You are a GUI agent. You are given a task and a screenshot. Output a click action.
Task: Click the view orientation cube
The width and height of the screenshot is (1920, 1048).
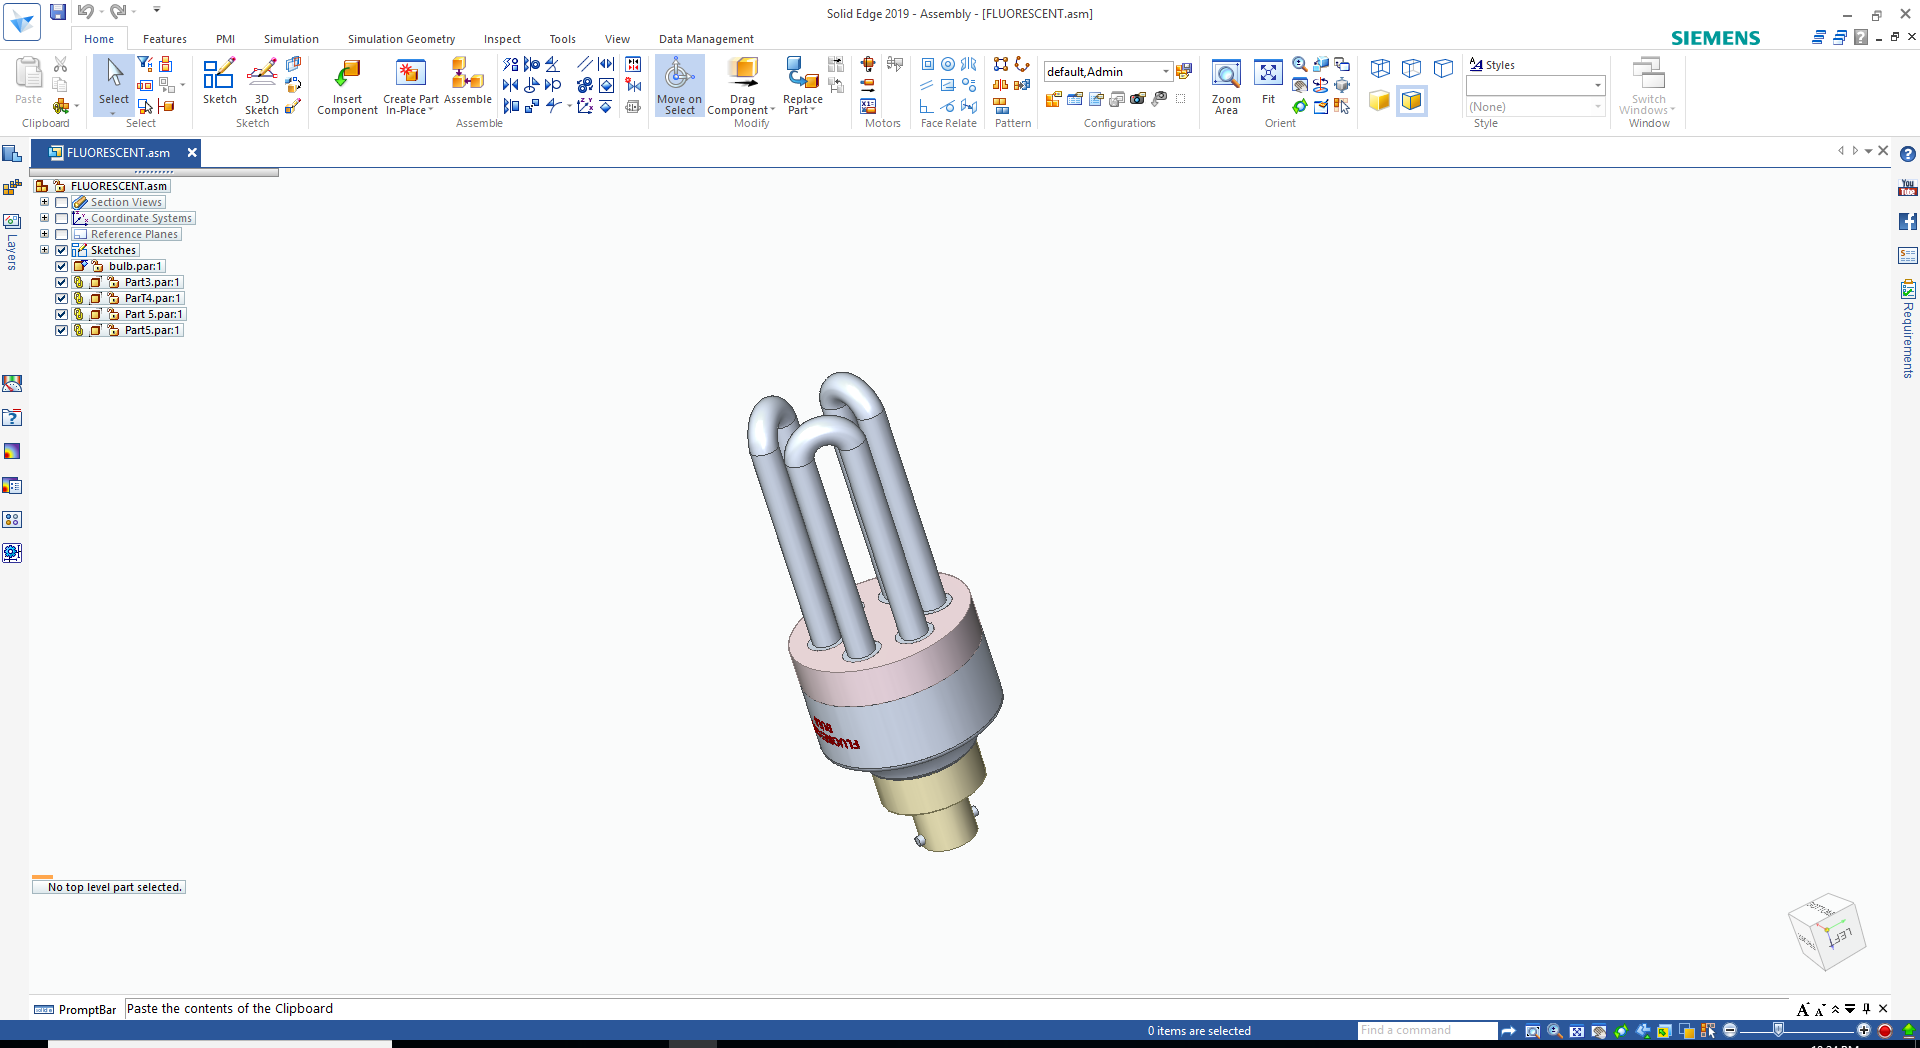[x=1826, y=931]
